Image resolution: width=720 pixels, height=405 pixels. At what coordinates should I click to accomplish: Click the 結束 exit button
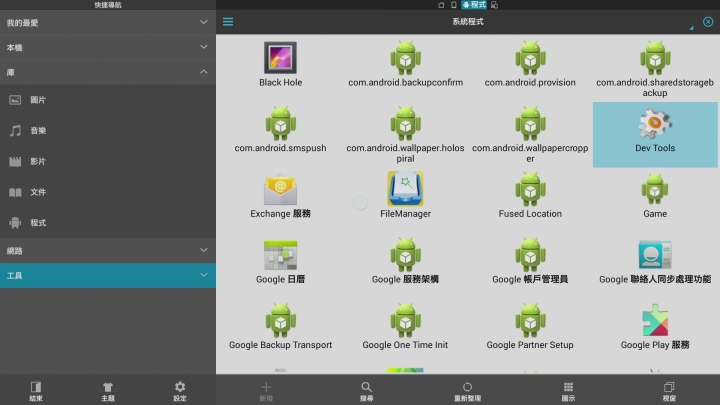(36, 391)
